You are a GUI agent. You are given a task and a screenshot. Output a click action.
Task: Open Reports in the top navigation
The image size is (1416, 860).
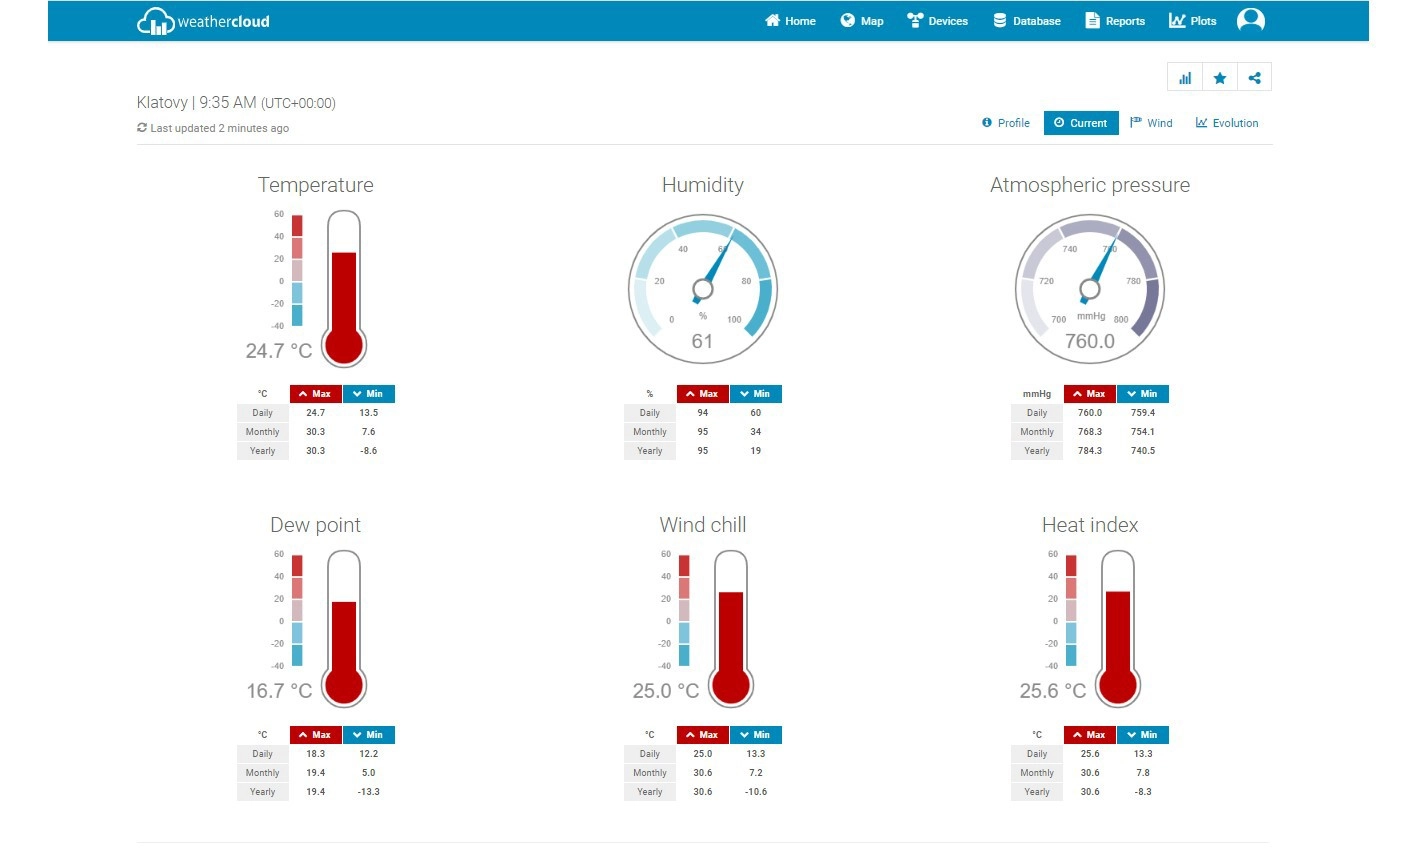coord(1115,21)
